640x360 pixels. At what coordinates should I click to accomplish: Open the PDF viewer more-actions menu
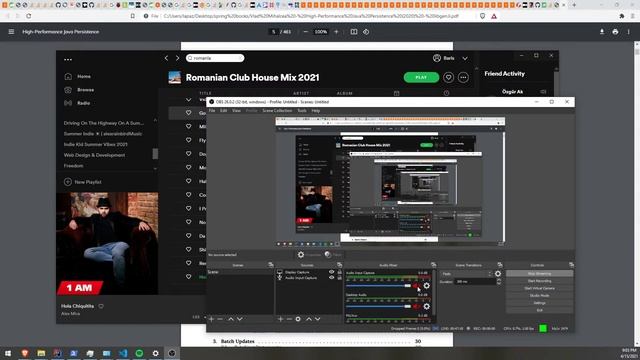point(629,31)
